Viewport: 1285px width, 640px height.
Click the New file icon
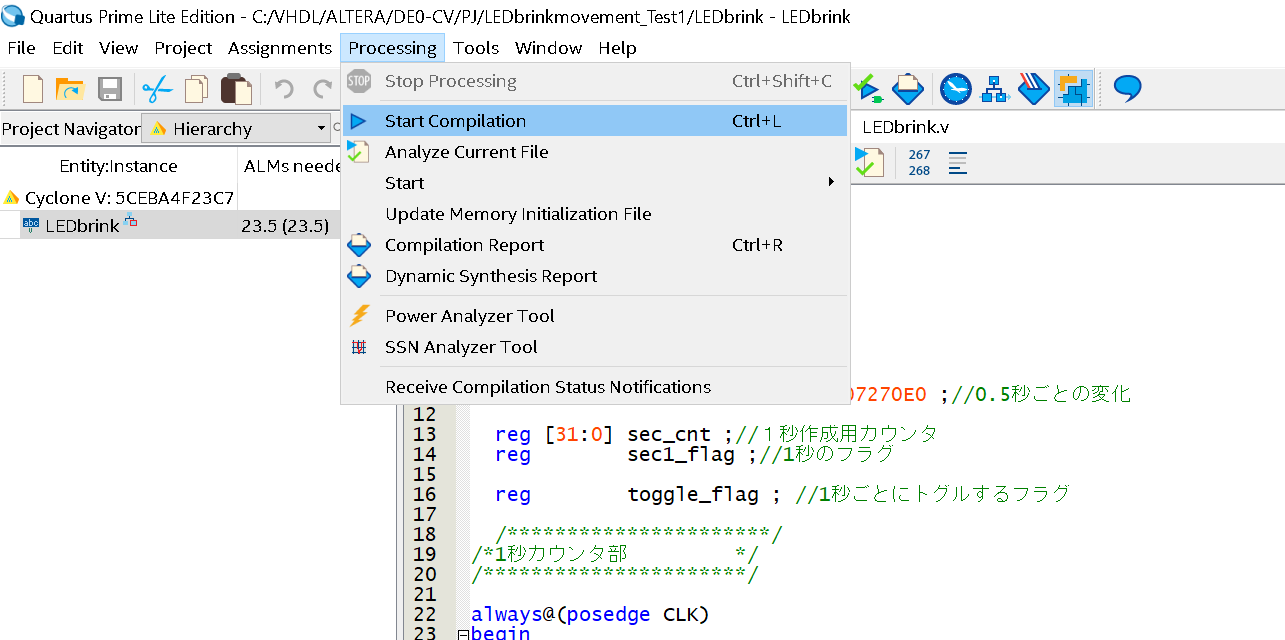point(33,89)
